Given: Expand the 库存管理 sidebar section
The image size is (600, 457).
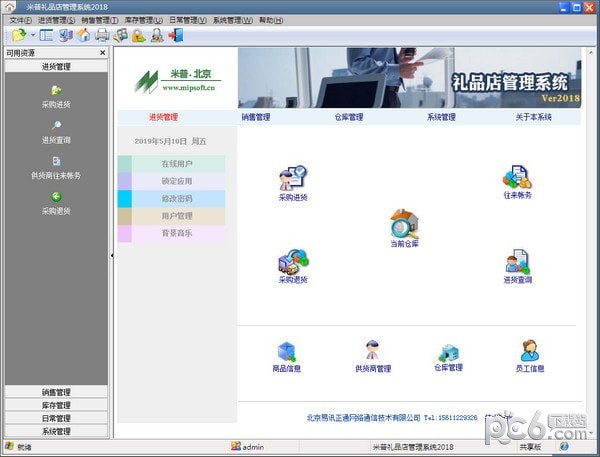Looking at the screenshot, I should pyautogui.click(x=56, y=405).
